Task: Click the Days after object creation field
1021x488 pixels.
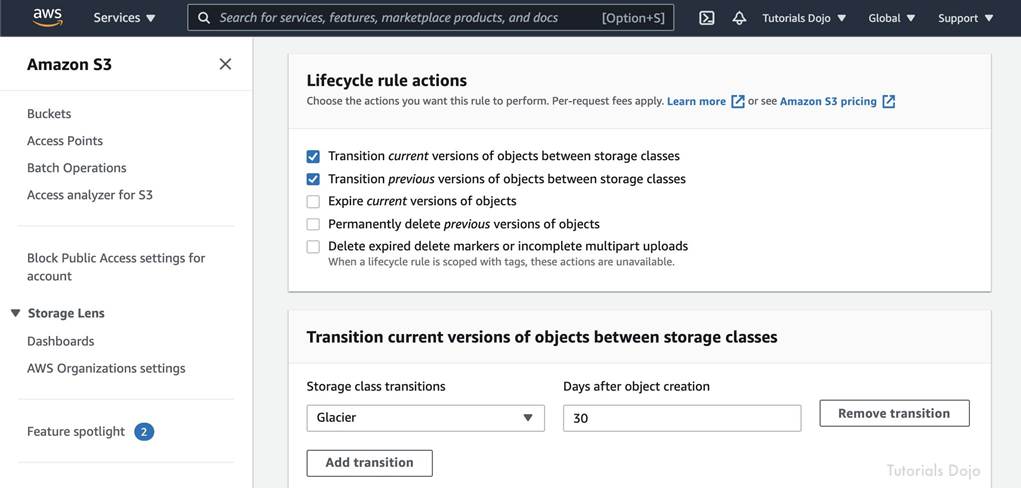Action: coord(682,418)
